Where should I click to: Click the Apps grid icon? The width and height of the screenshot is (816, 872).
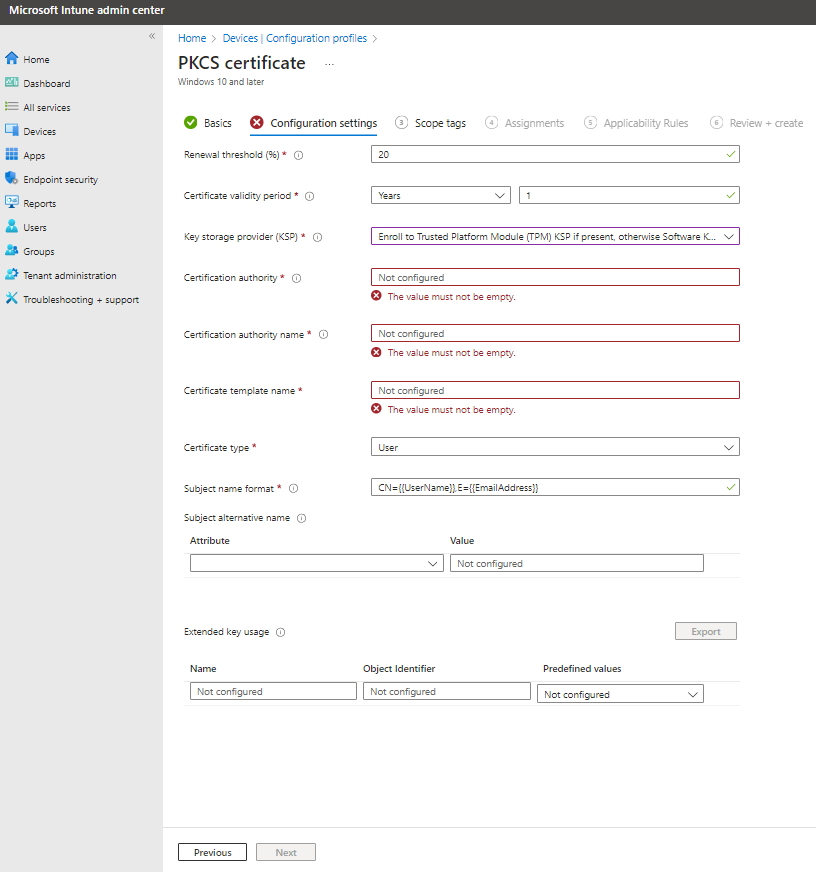[x=12, y=154]
